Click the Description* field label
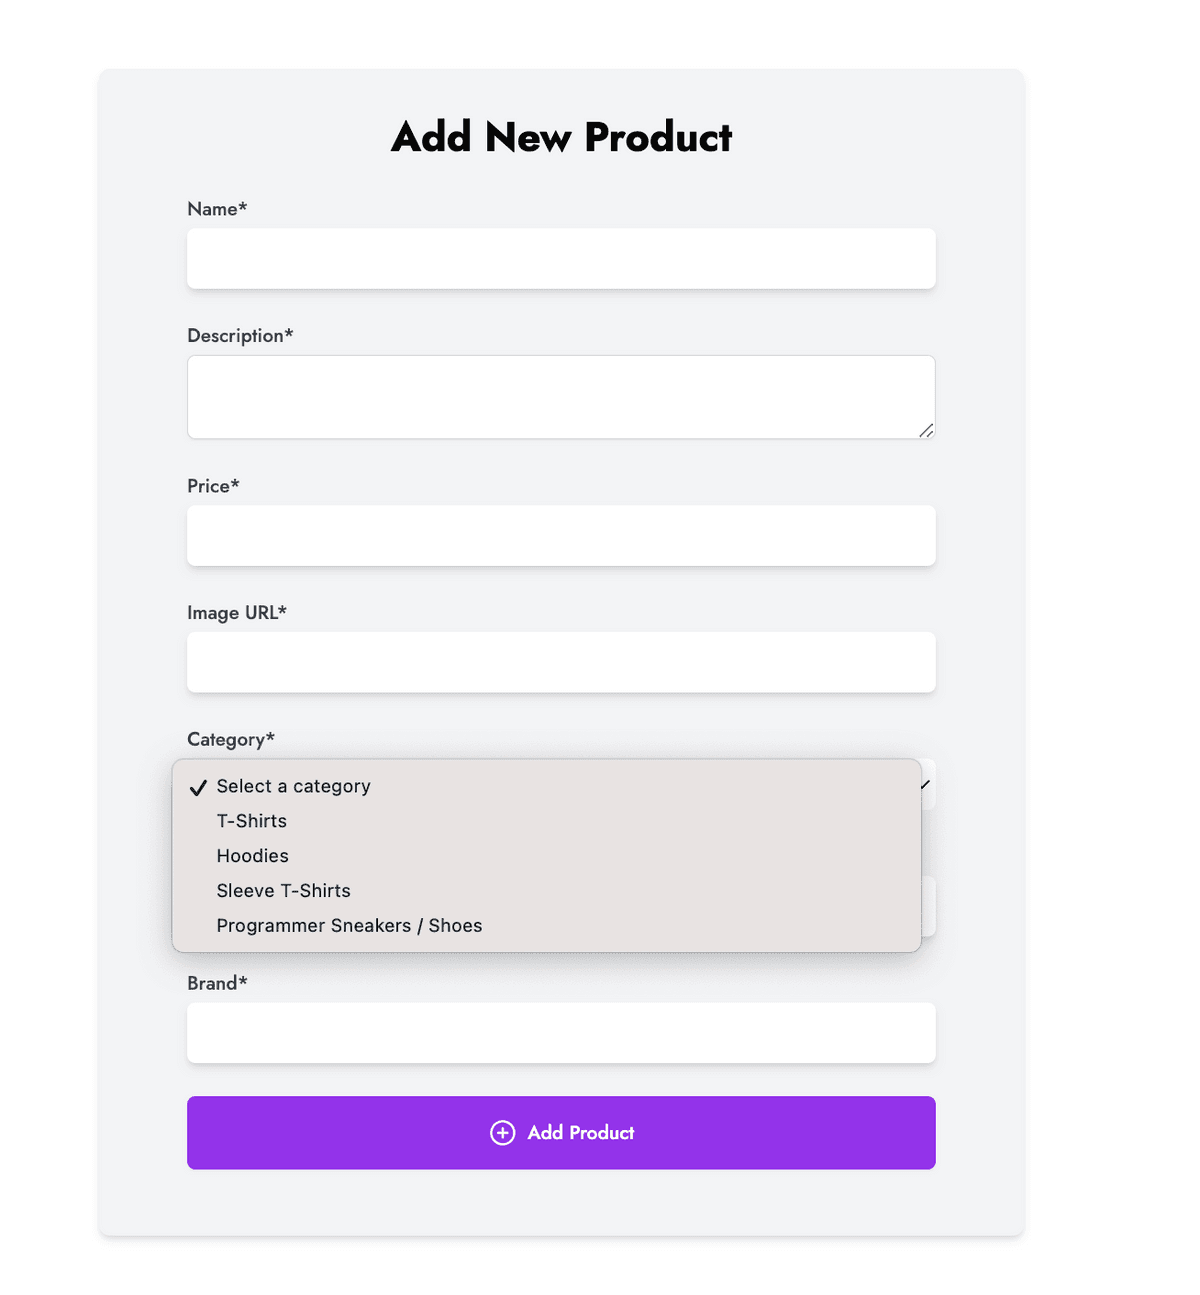 pyautogui.click(x=240, y=336)
